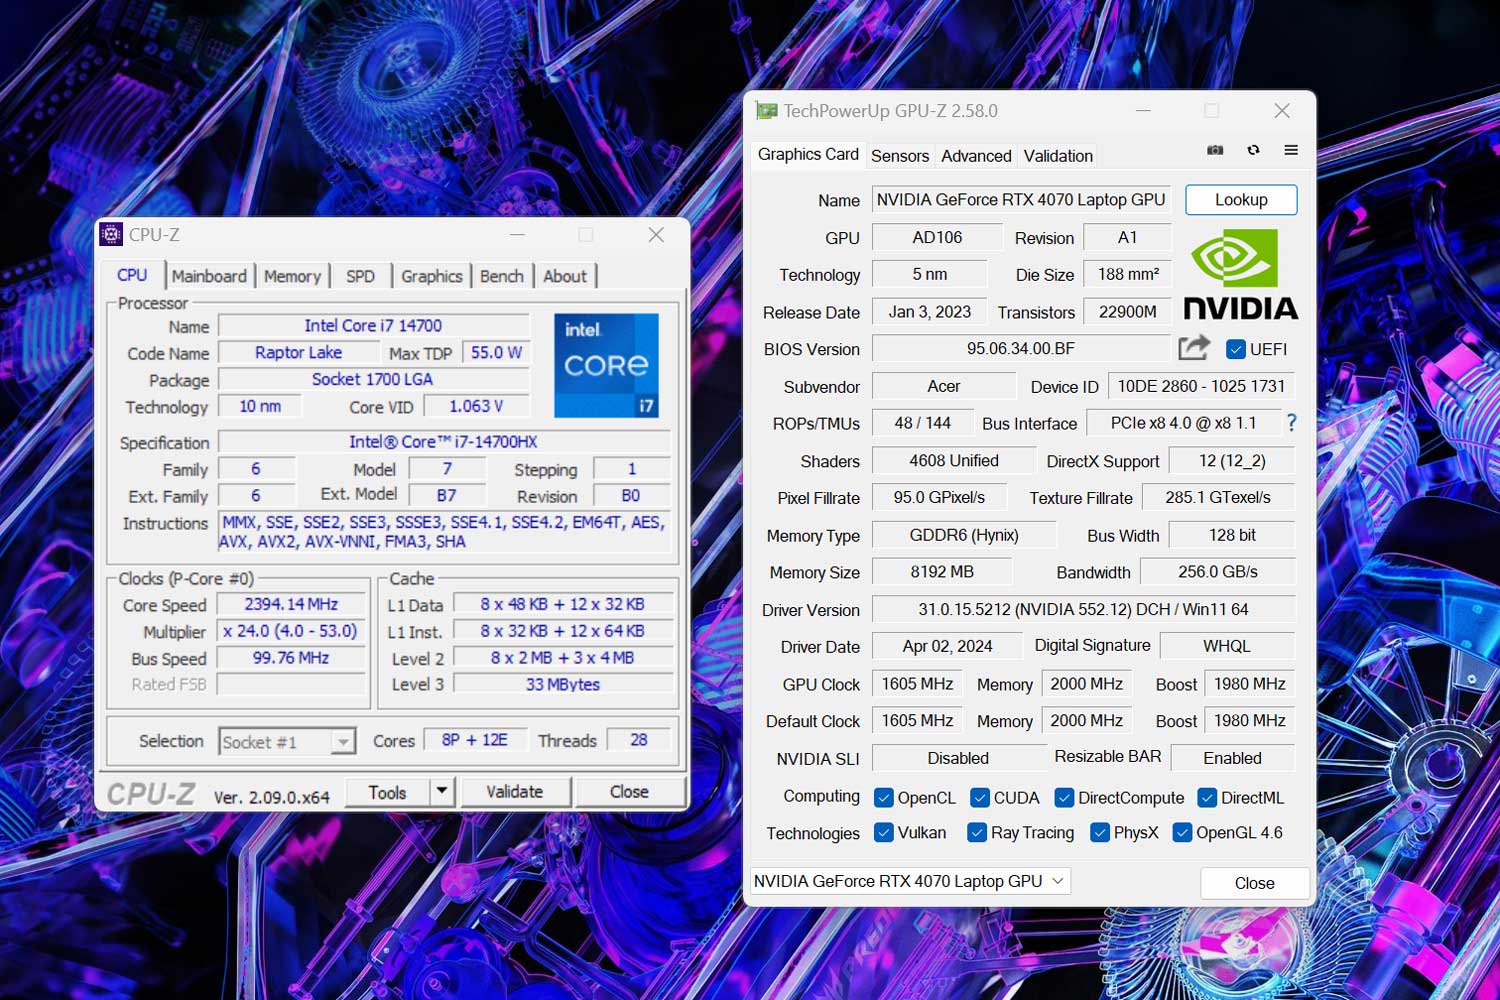Select the CPU tab in CPU-Z
The width and height of the screenshot is (1500, 1000).
(x=132, y=275)
